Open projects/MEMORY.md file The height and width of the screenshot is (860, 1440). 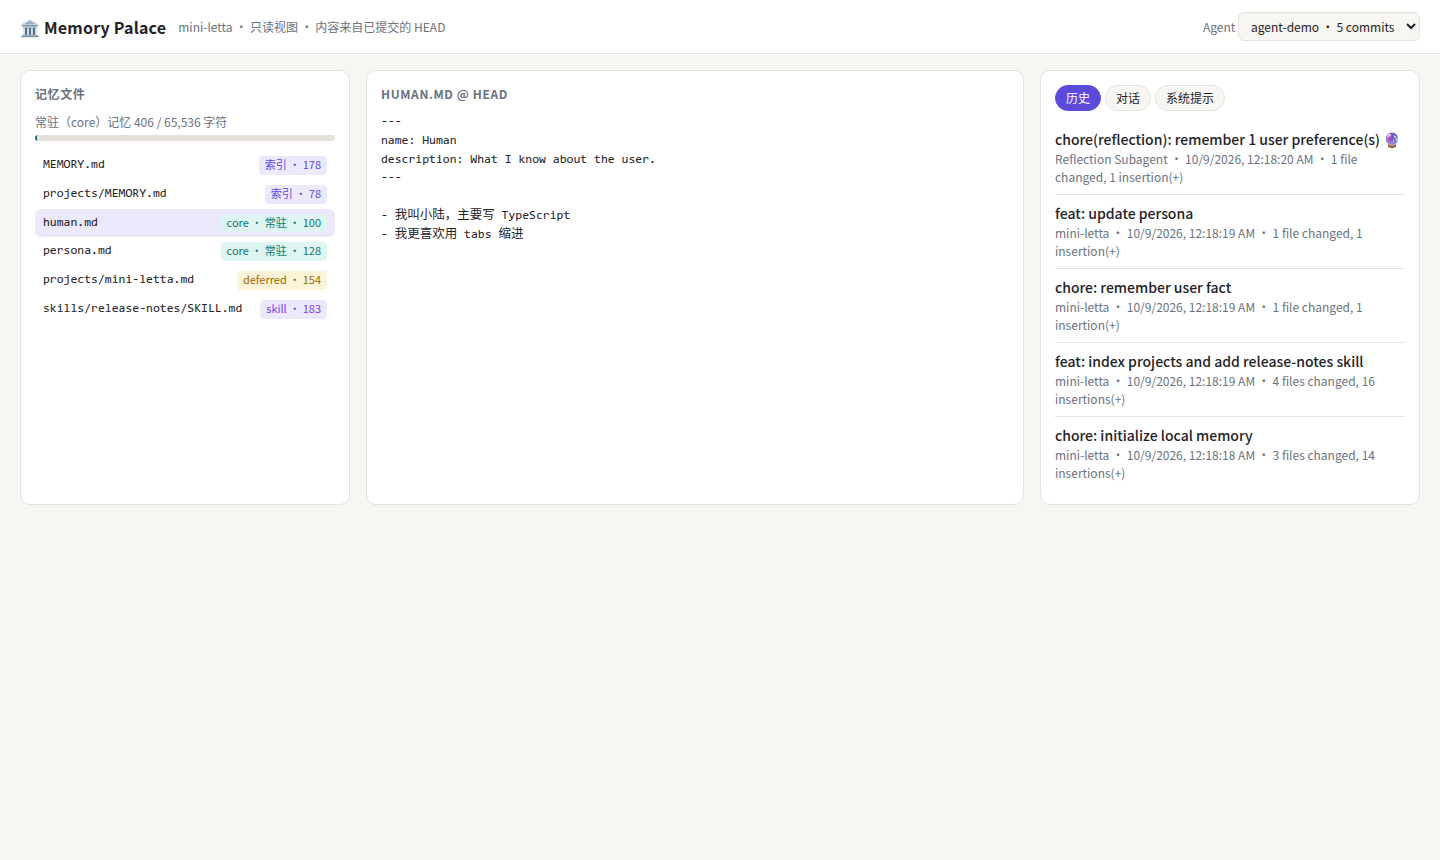(x=185, y=194)
